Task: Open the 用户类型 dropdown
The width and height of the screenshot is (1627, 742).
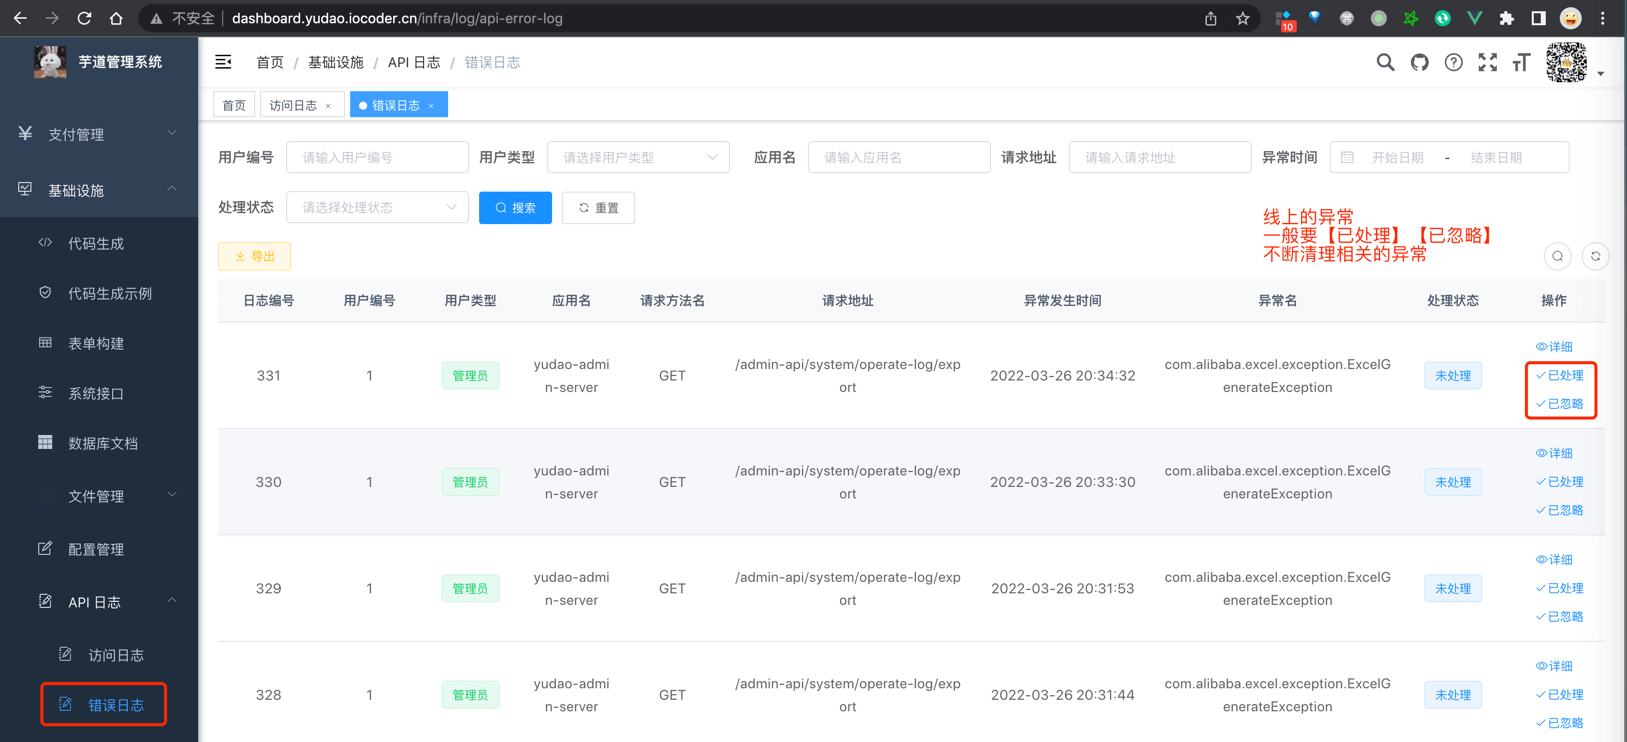Action: (x=638, y=157)
